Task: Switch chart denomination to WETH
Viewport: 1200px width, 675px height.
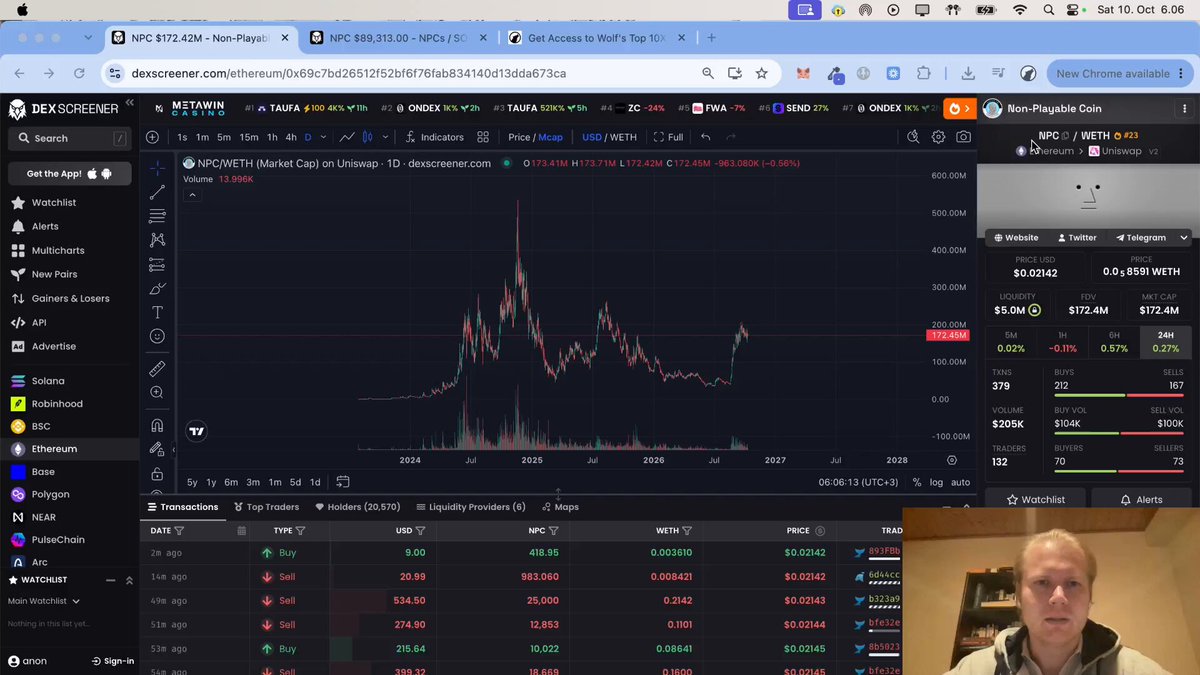Action: click(623, 137)
